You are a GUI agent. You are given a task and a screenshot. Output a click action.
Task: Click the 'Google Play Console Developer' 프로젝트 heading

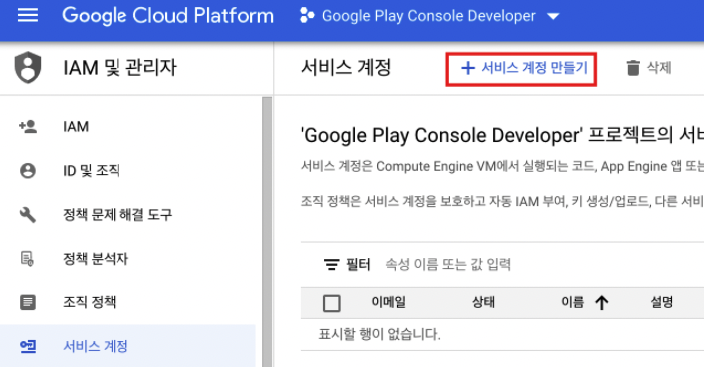point(502,135)
